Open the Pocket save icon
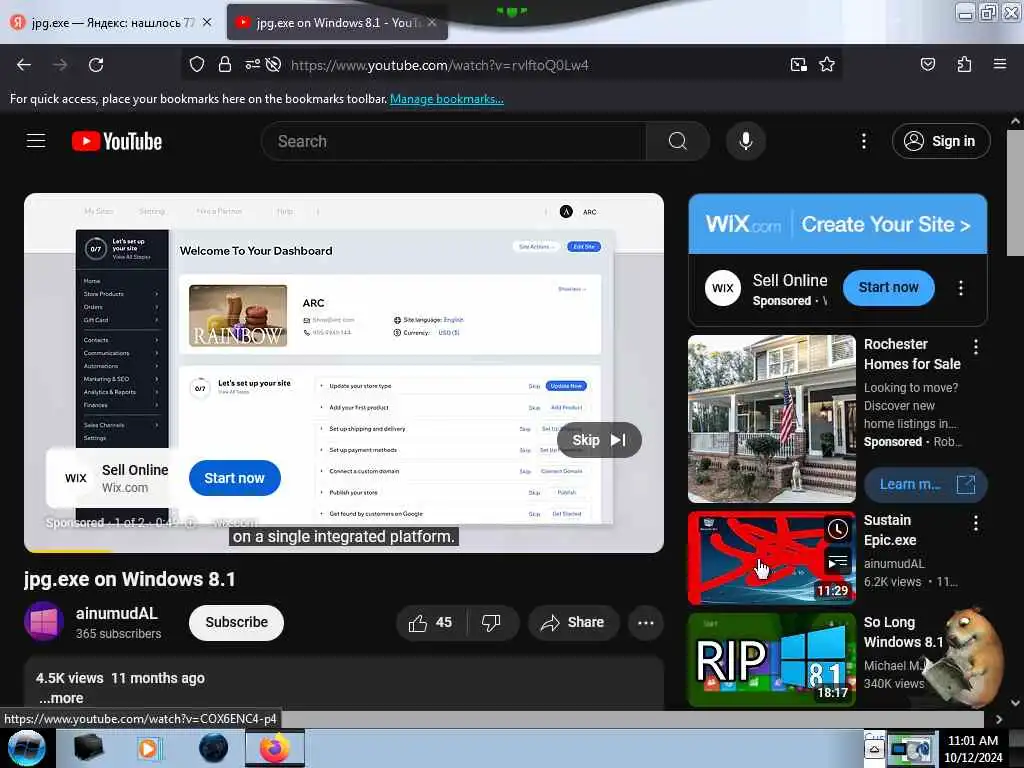Image resolution: width=1024 pixels, height=768 pixels. point(927,64)
